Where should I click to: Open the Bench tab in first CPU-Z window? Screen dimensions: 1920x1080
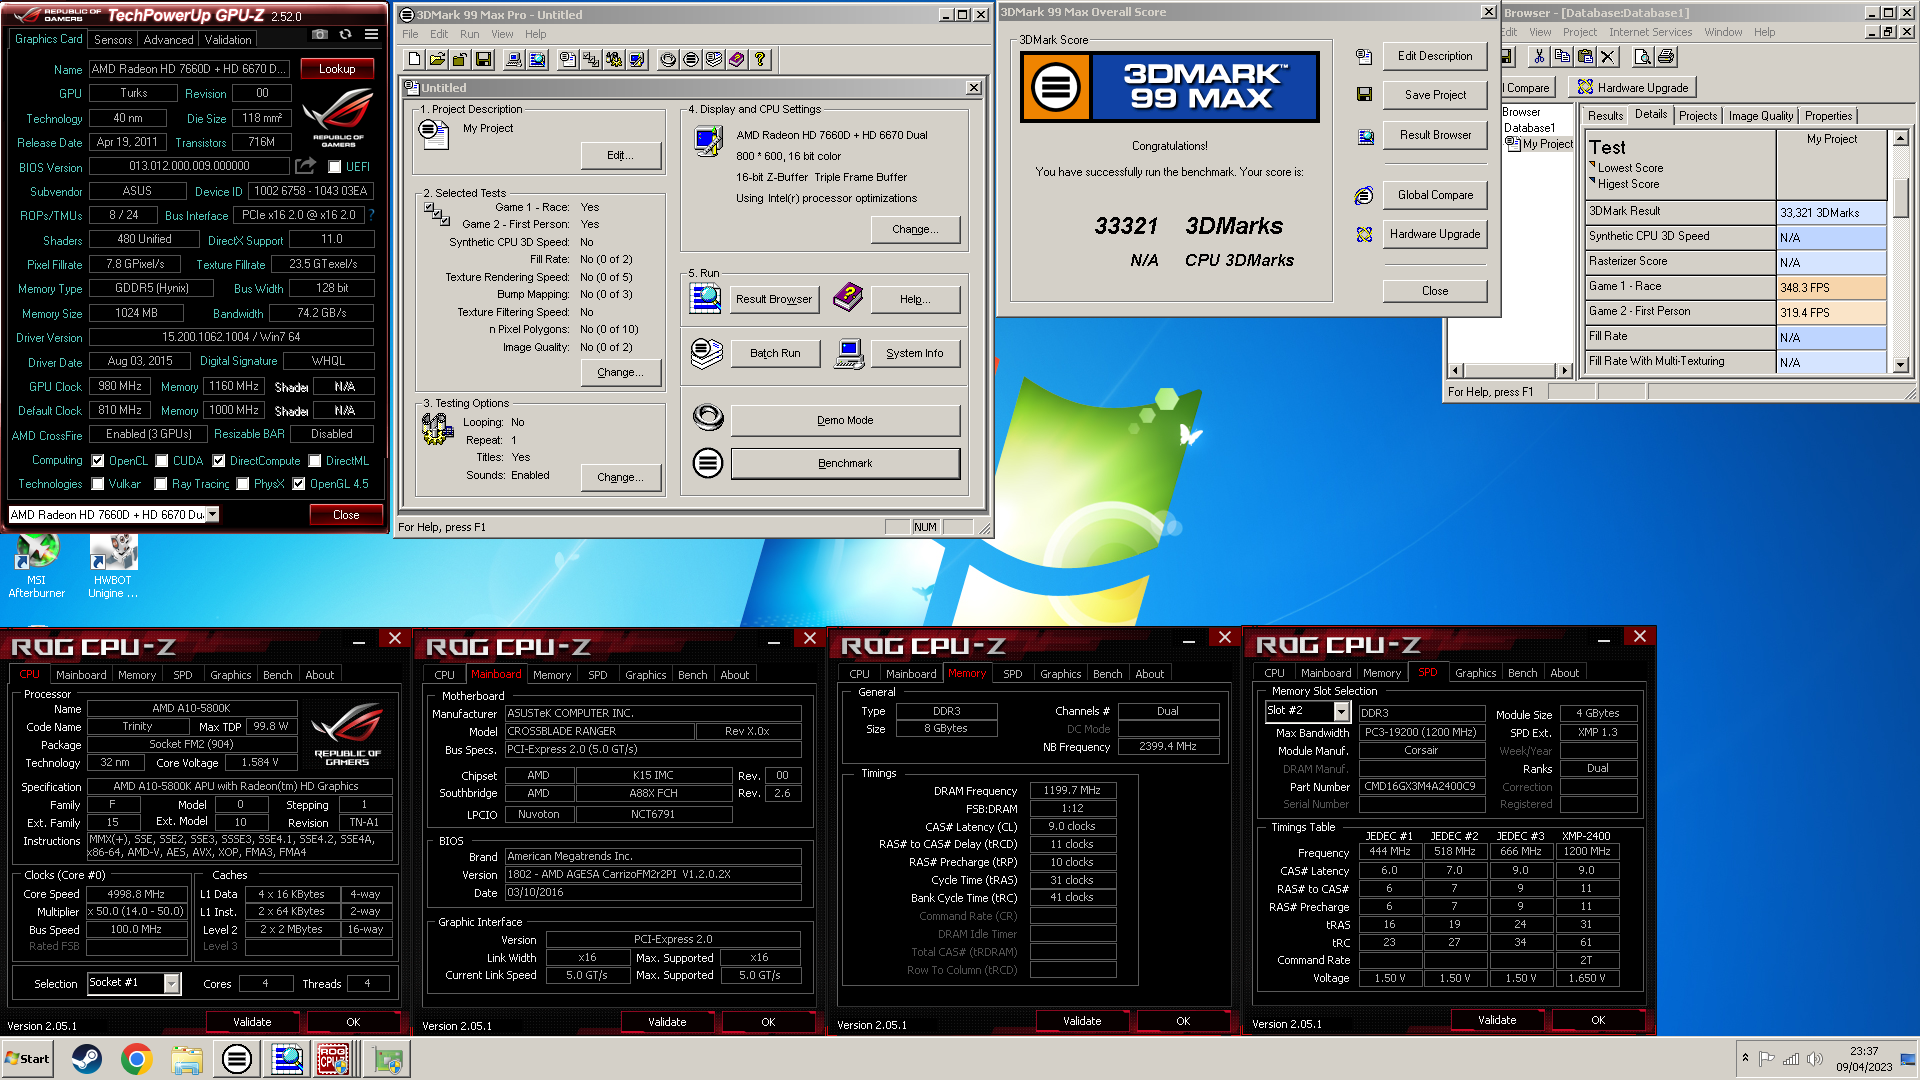pyautogui.click(x=278, y=675)
